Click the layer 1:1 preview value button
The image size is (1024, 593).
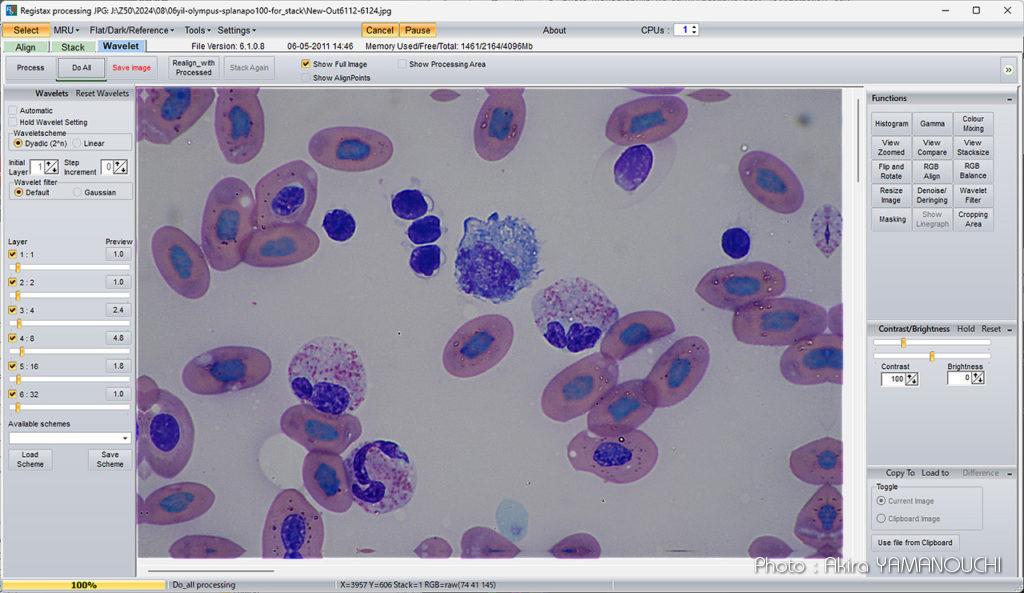[x=118, y=254]
